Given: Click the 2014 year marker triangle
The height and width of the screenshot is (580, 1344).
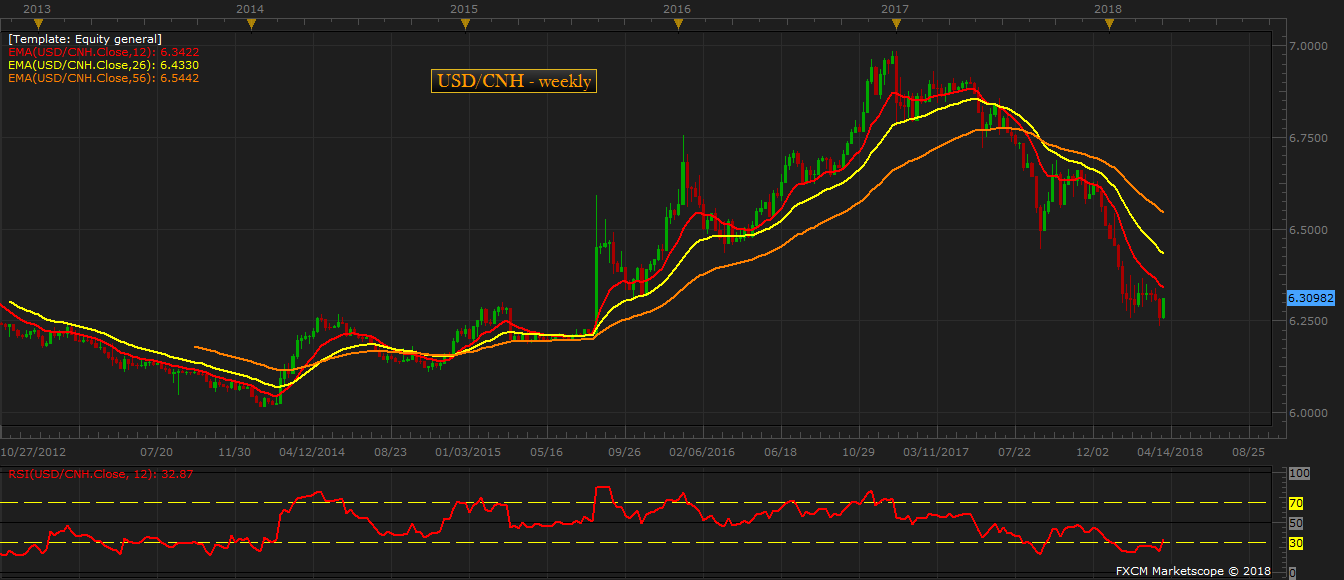Looking at the screenshot, I should [251, 23].
